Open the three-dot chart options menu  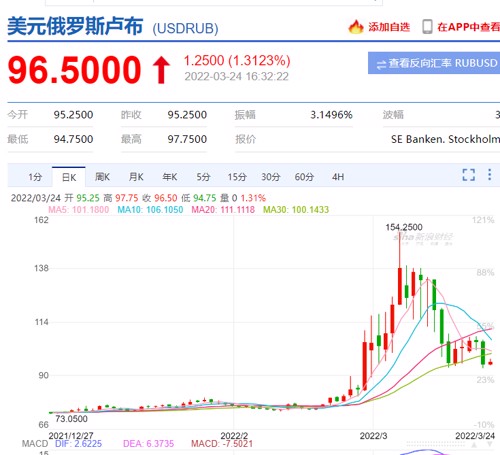[489, 175]
